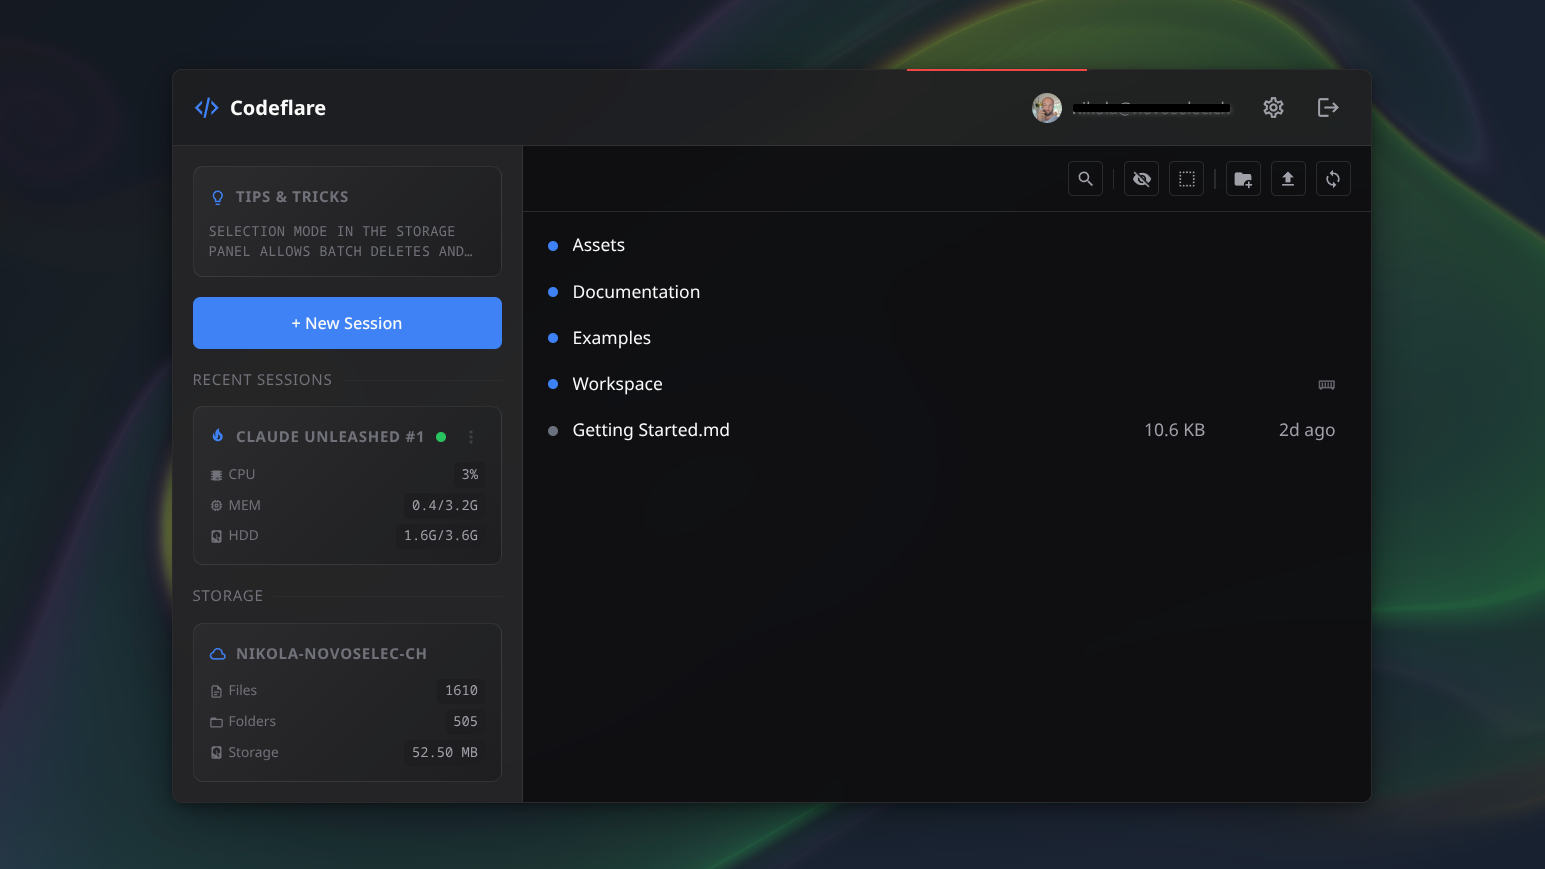Viewport: 1545px width, 869px height.
Task: Click the Storage section heading
Action: (x=228, y=596)
